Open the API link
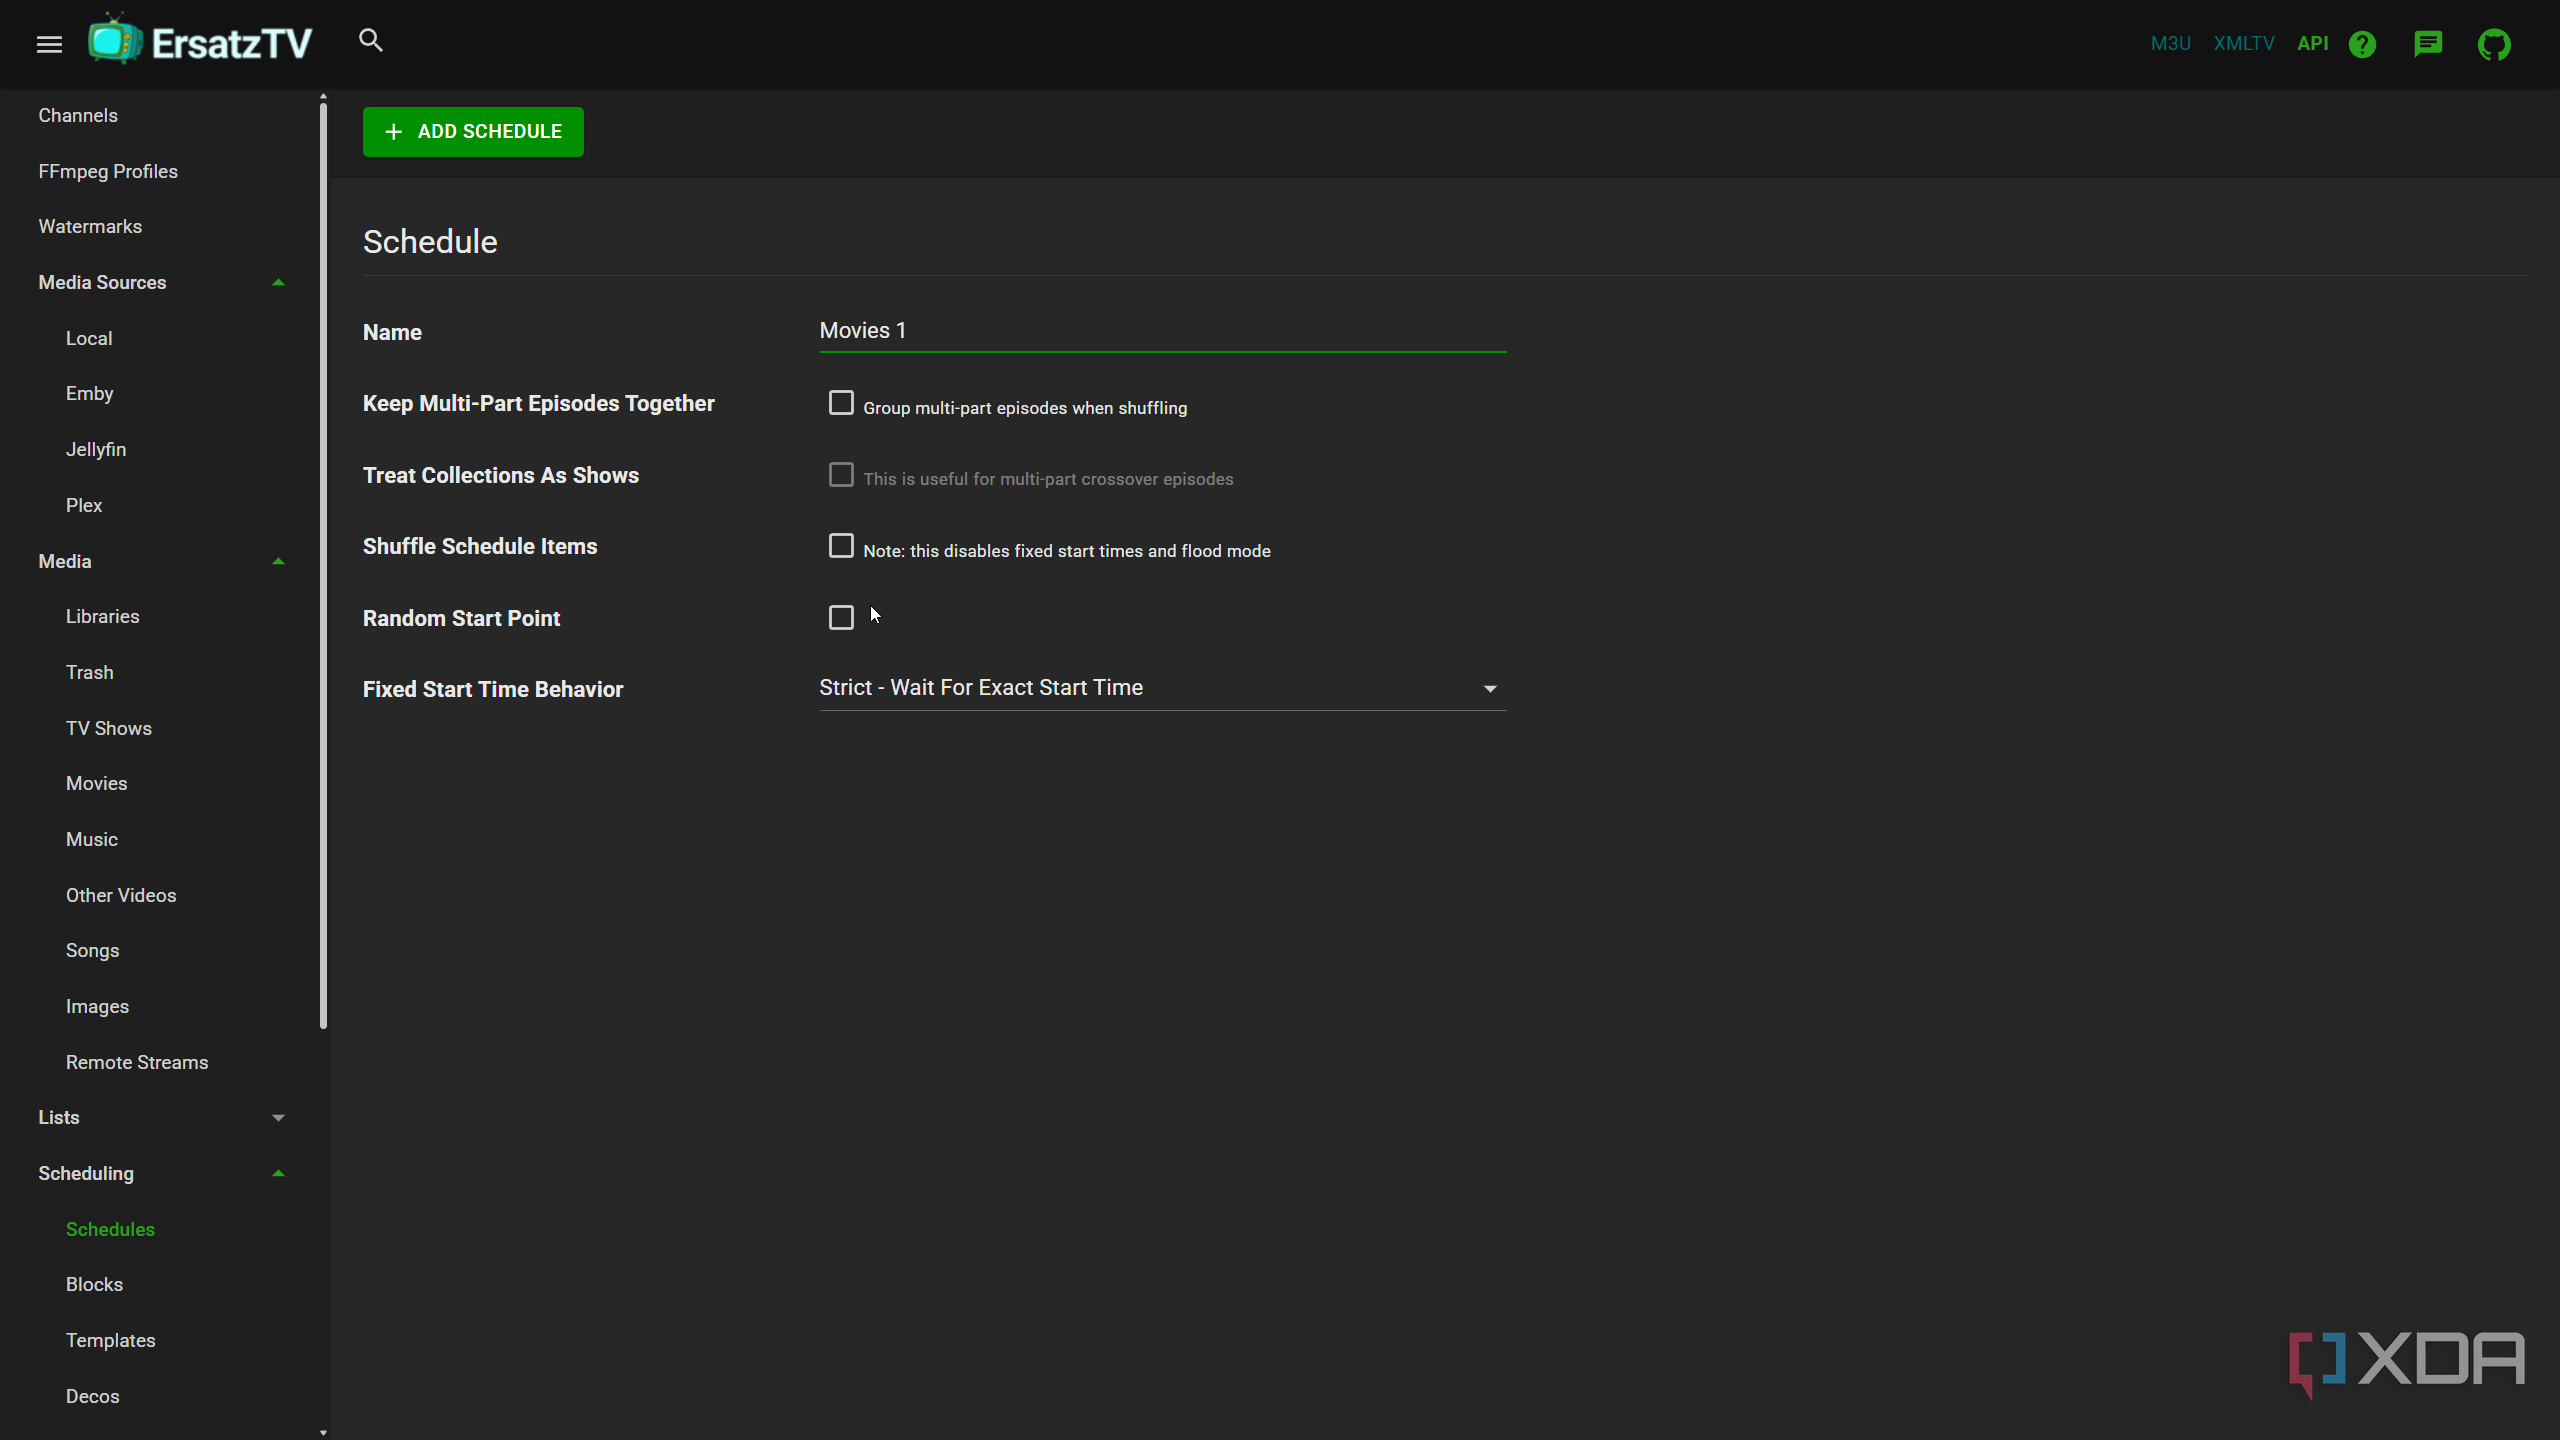2560x1440 pixels. point(2313,43)
